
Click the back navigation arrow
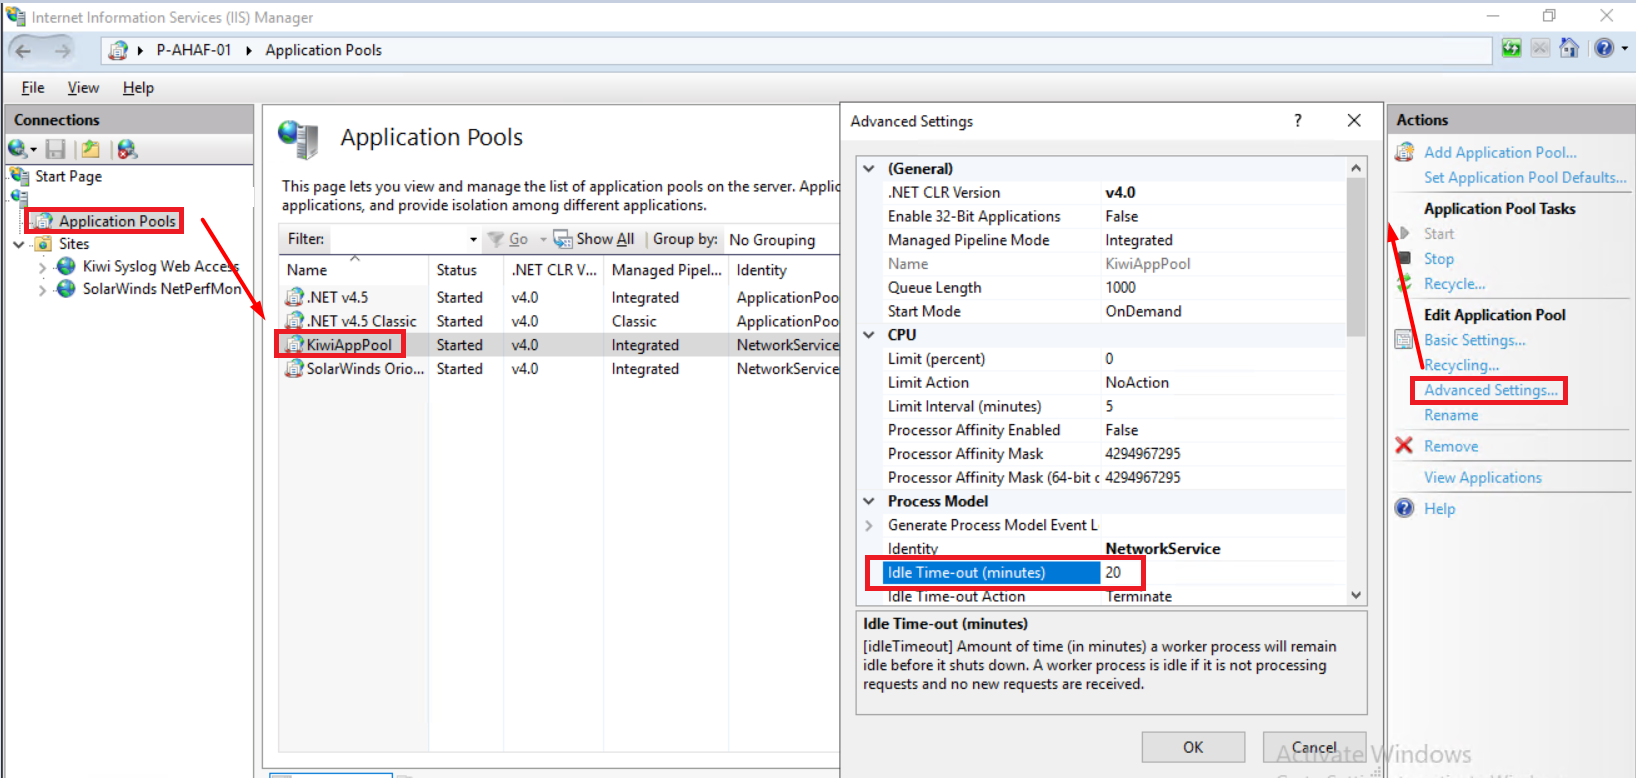(x=23, y=50)
